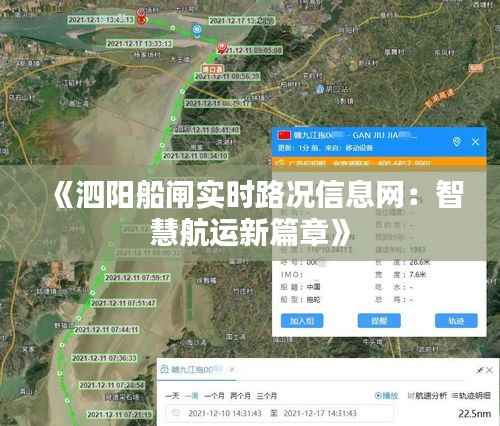This screenshot has height=426, width=500.
Task: Click the 2021.12.11 07:44:11 timestamp label
Action: [106, 330]
